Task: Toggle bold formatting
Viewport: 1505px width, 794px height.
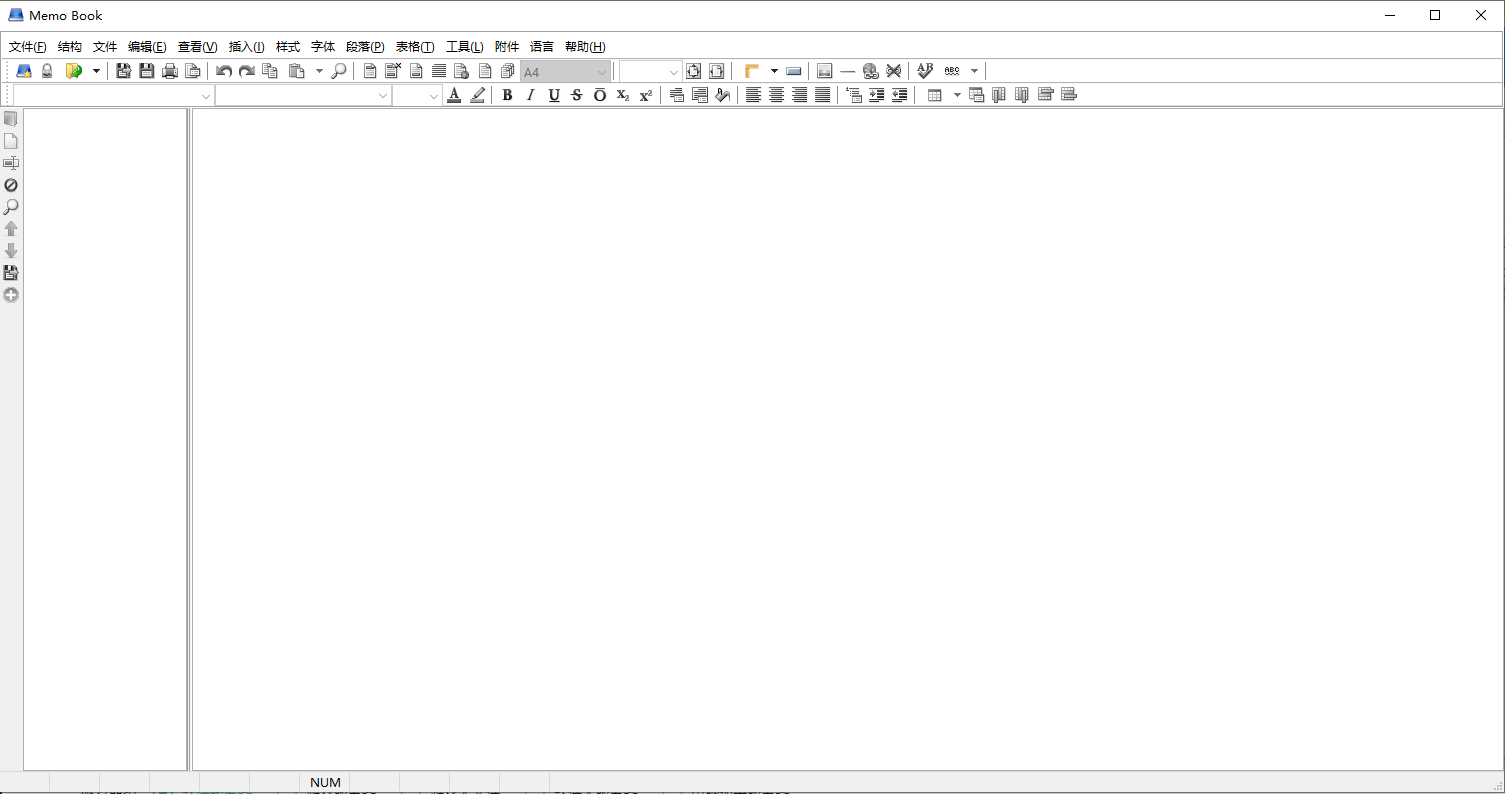Action: pos(507,95)
